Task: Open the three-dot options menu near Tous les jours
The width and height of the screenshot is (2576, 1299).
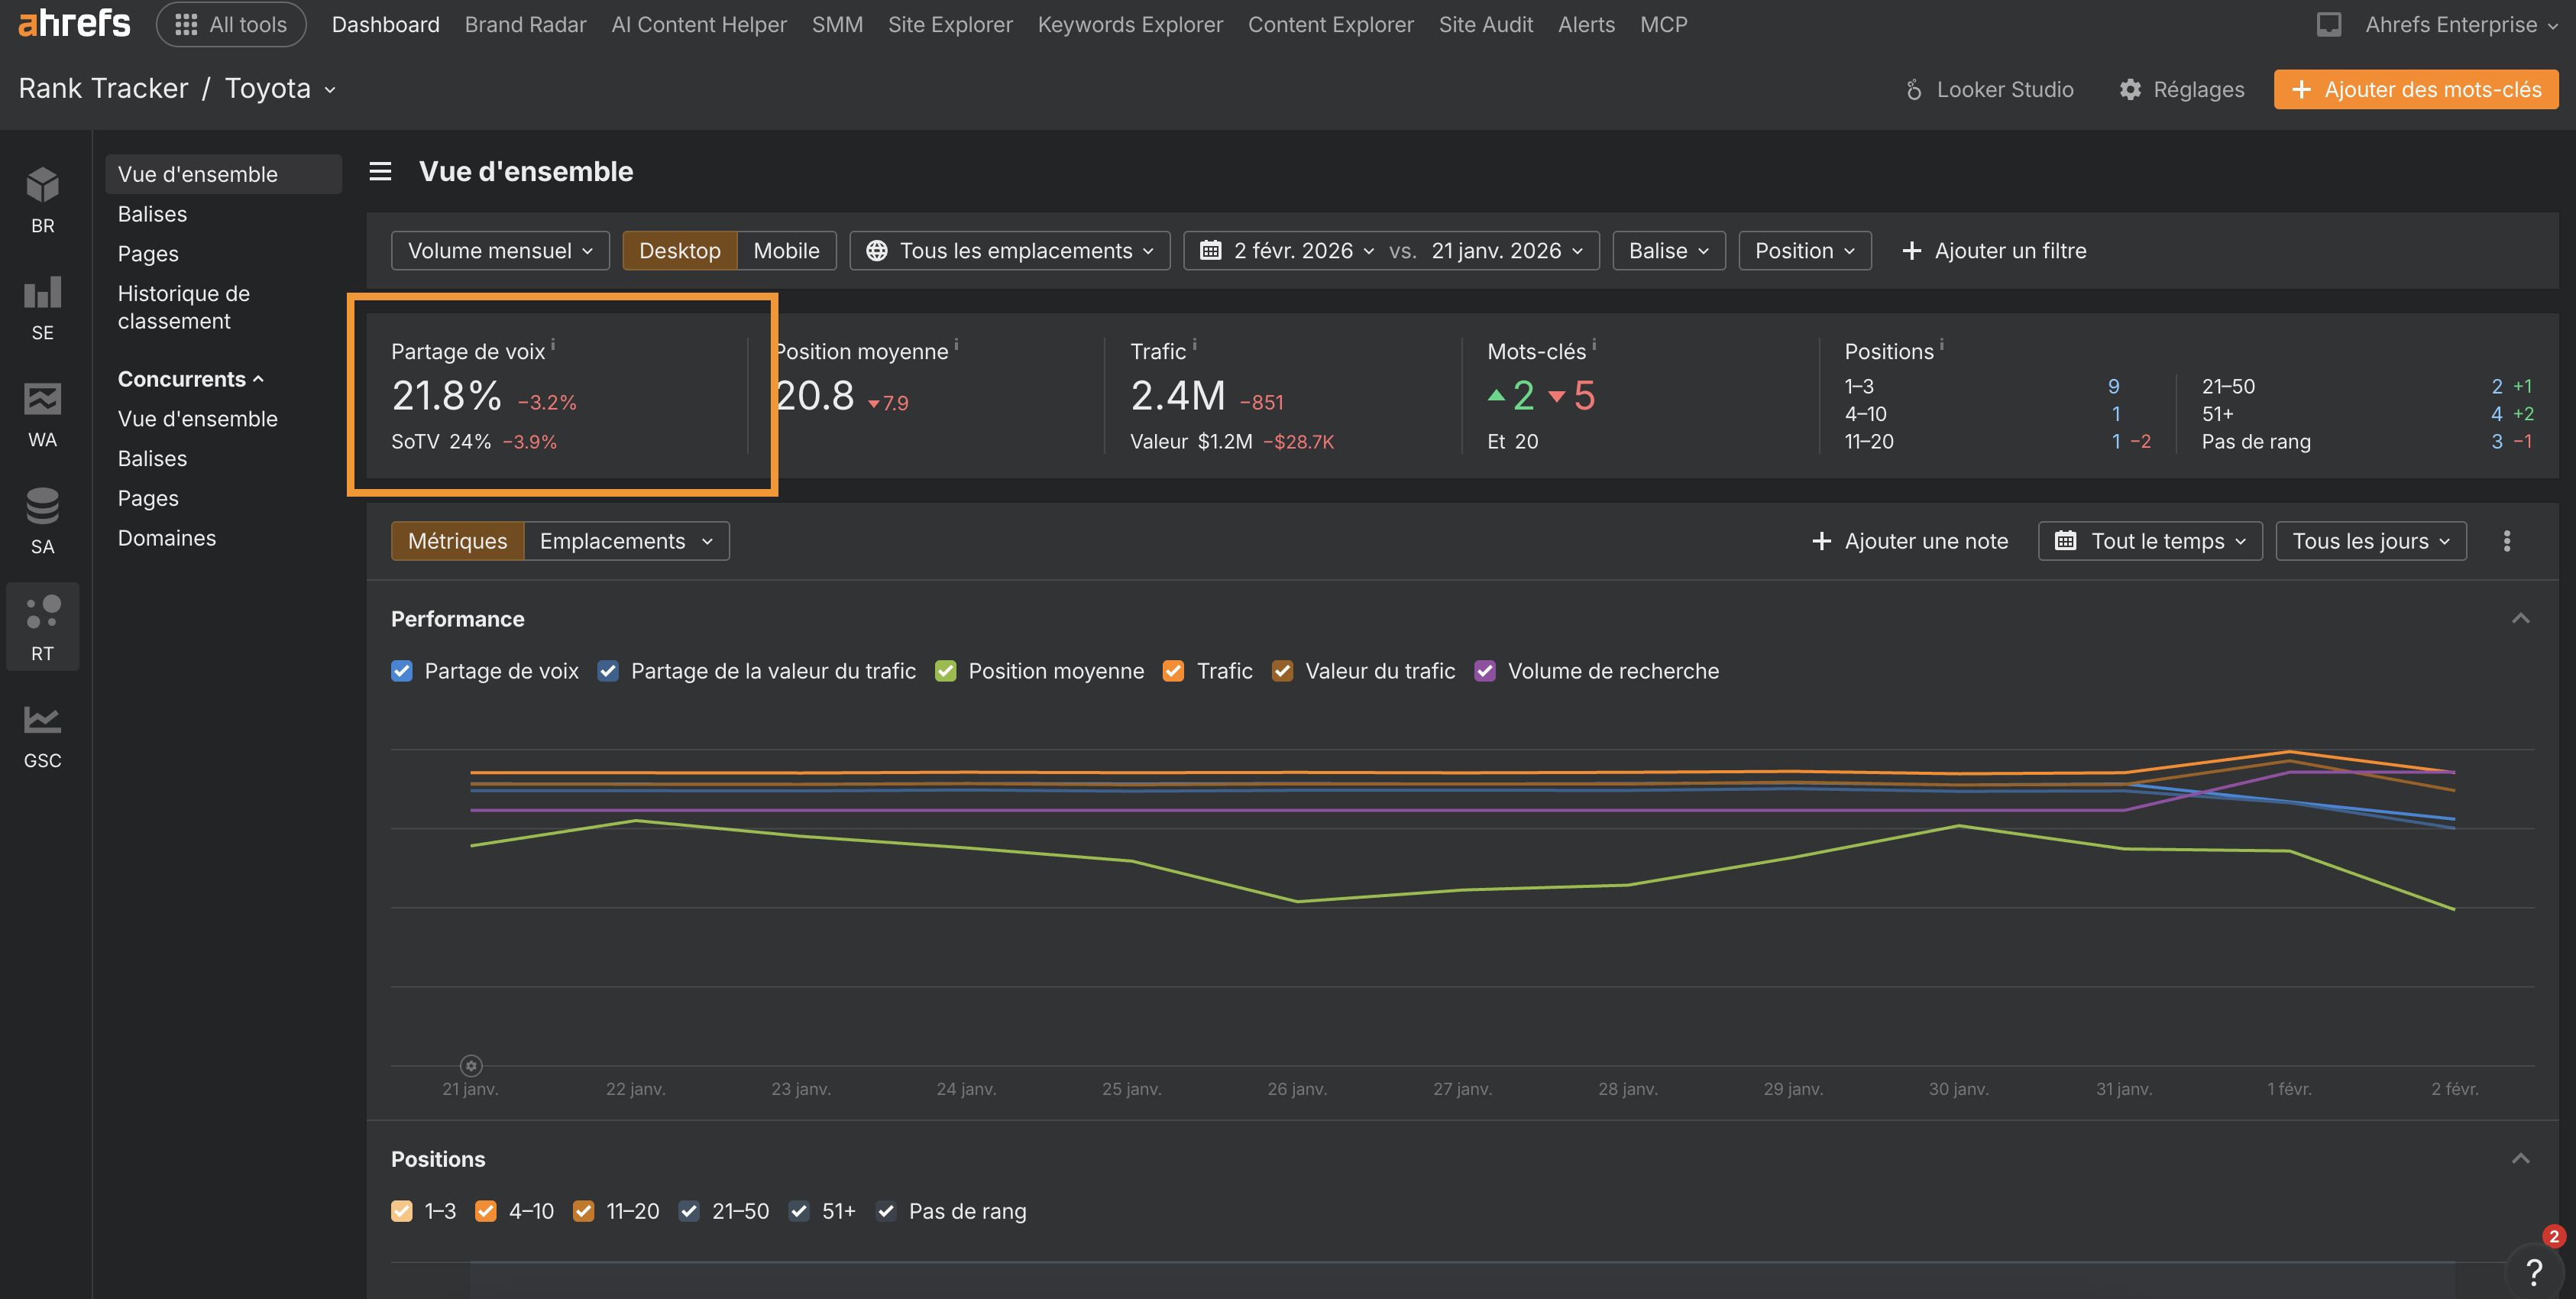Action: [2507, 540]
